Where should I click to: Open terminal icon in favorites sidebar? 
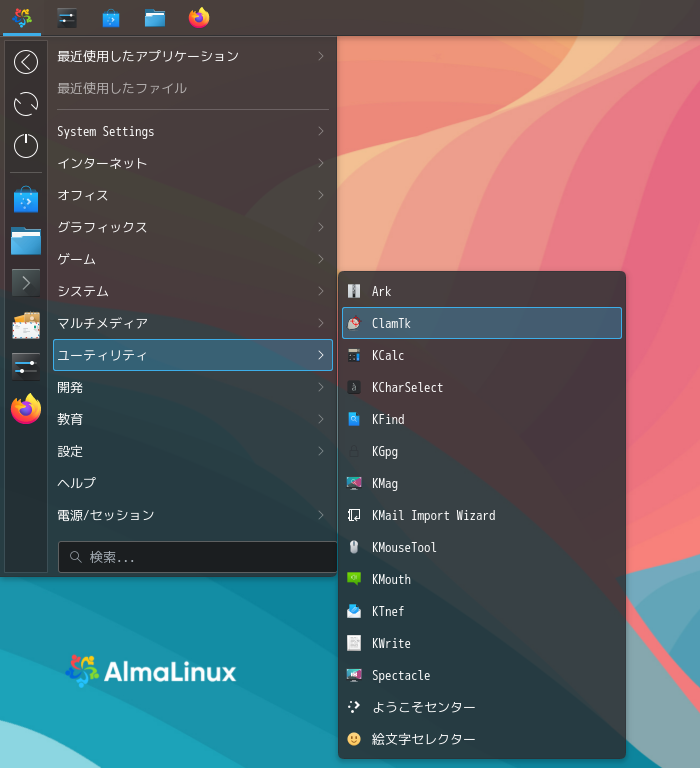[26, 283]
